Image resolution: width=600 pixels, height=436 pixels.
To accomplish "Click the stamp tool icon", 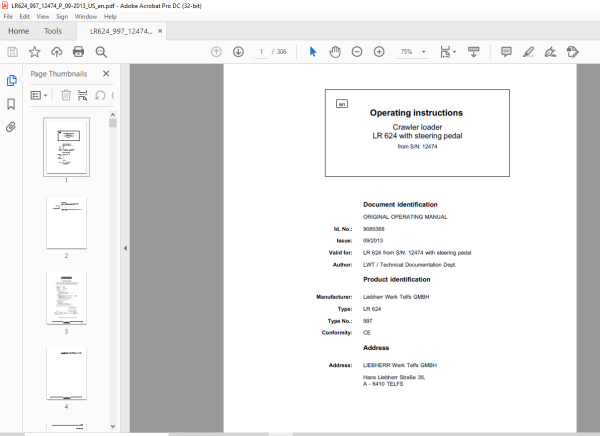I will pyautogui.click(x=572, y=52).
